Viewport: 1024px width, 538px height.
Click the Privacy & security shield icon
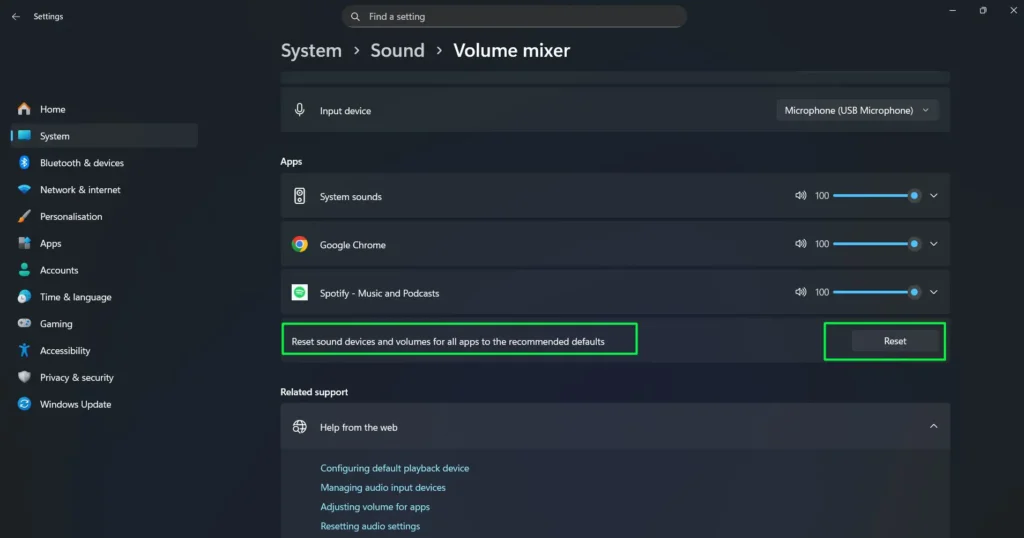point(24,377)
